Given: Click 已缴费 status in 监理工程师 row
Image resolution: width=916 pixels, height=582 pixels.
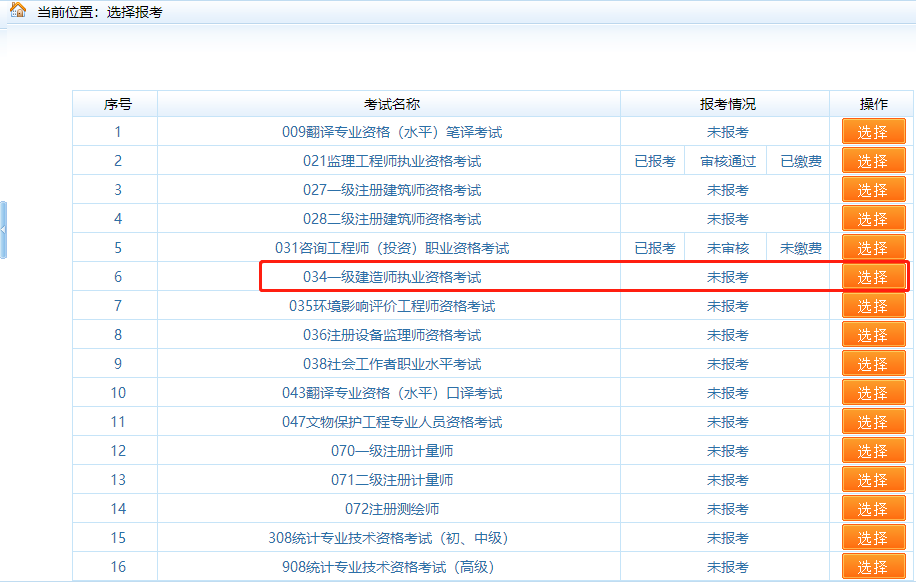Looking at the screenshot, I should pyautogui.click(x=800, y=161).
